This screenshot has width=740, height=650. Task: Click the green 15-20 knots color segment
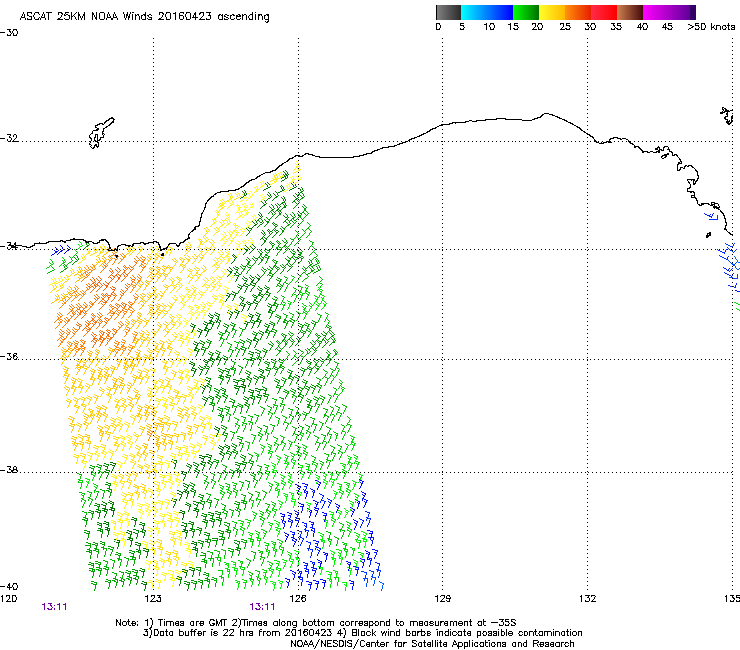tap(526, 12)
